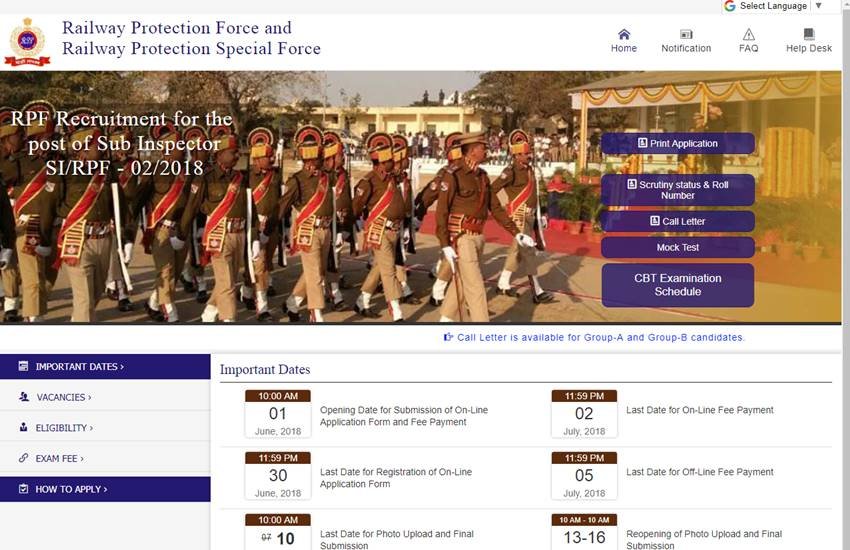This screenshot has width=850, height=550.
Task: Click the FAQ warning triangle icon
Action: (x=748, y=34)
